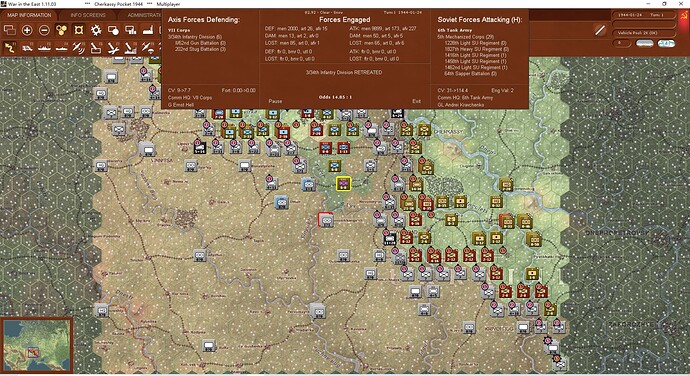Click the factory icon in toolbar
This screenshot has height=376, width=690.
pyautogui.click(x=148, y=30)
